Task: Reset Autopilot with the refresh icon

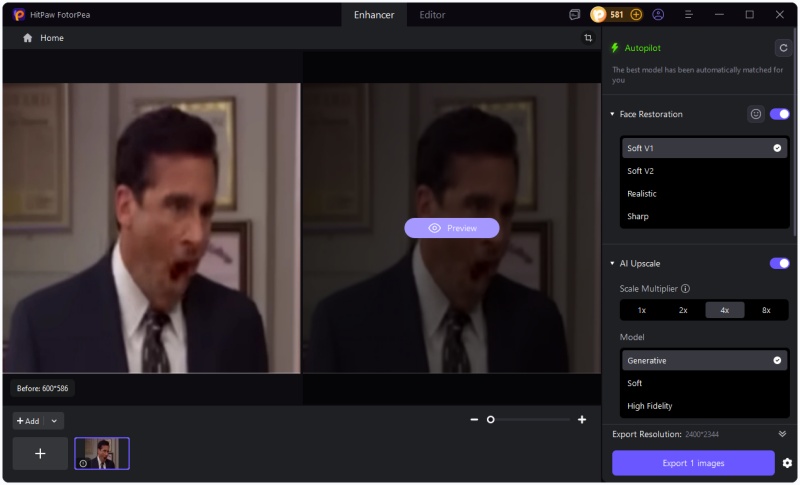Action: pyautogui.click(x=782, y=48)
